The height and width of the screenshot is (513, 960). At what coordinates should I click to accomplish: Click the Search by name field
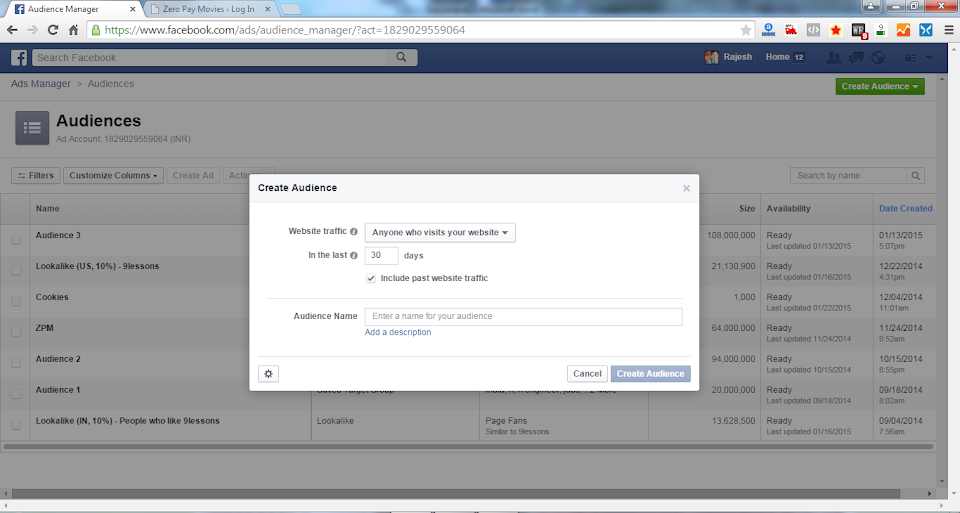(849, 176)
